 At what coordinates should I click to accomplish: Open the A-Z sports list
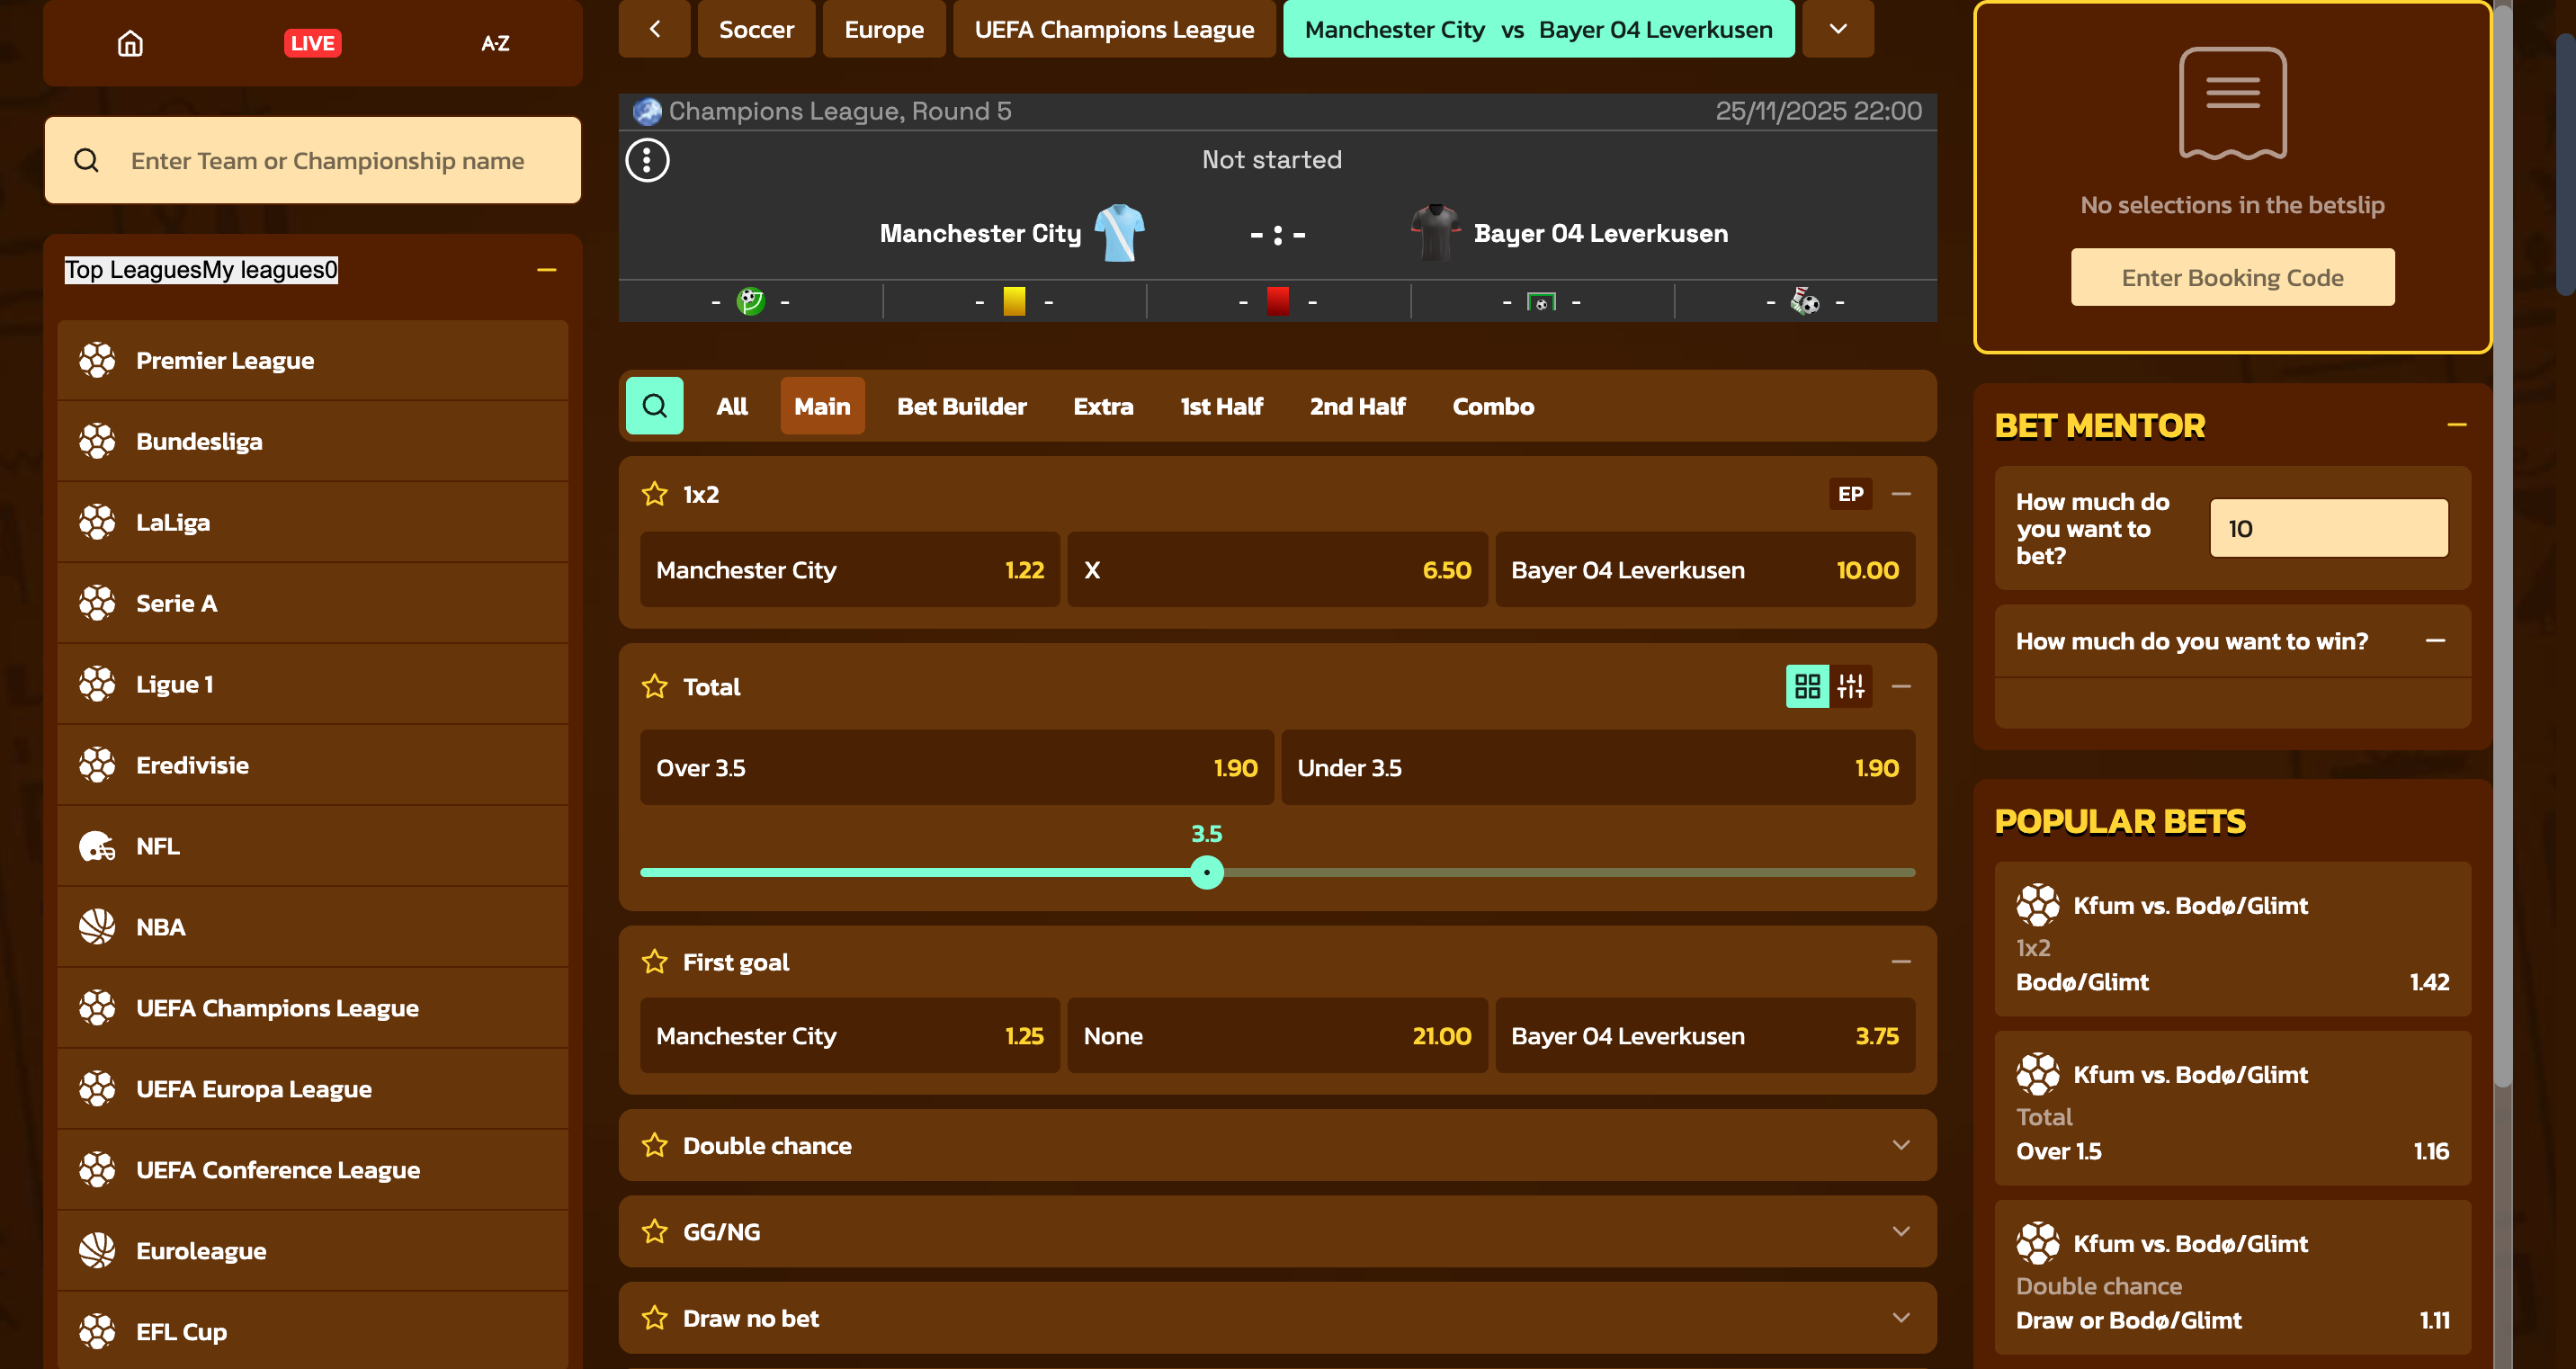(495, 43)
